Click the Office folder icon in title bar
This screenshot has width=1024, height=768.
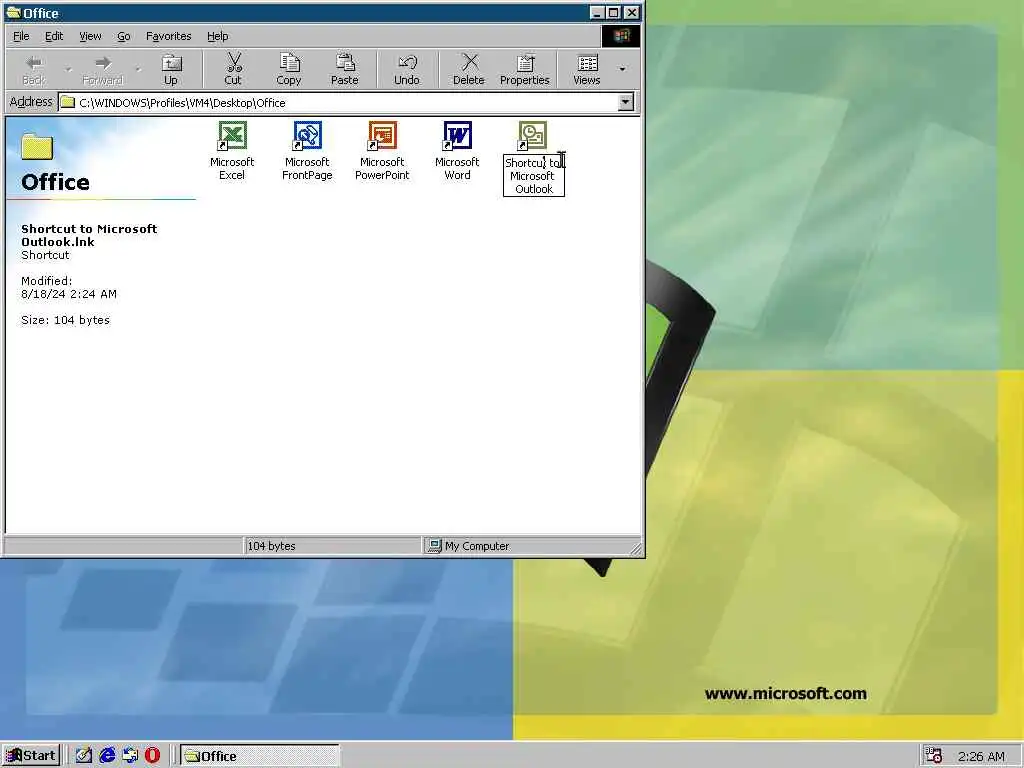pyautogui.click(x=14, y=12)
